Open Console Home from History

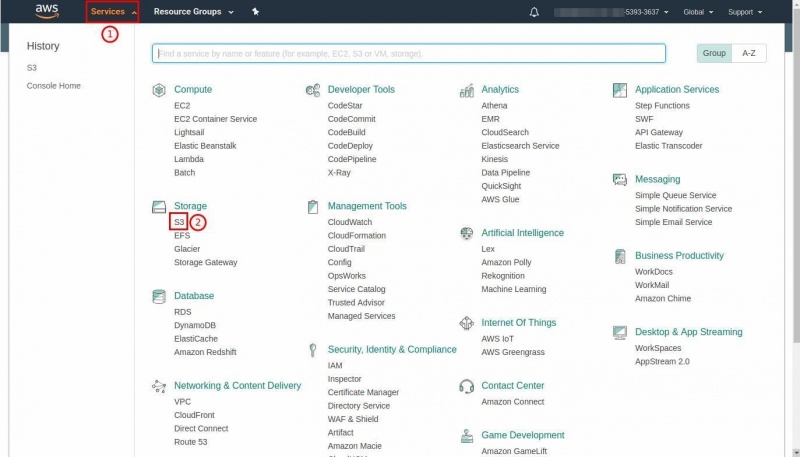click(x=54, y=86)
